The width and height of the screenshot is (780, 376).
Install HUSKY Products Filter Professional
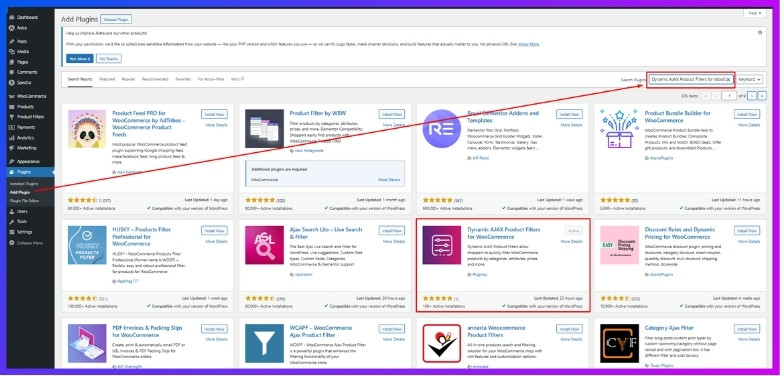(x=214, y=231)
